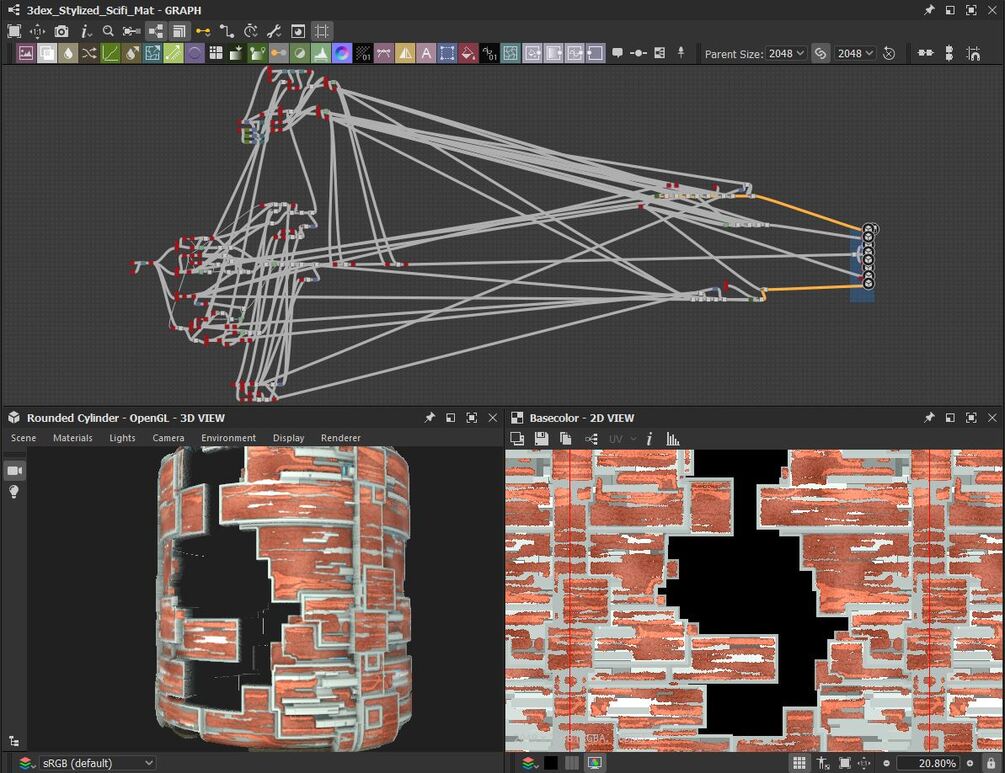Select the screenshot camera icon in graph toolbar
This screenshot has height=773, width=1005.
coord(62,32)
